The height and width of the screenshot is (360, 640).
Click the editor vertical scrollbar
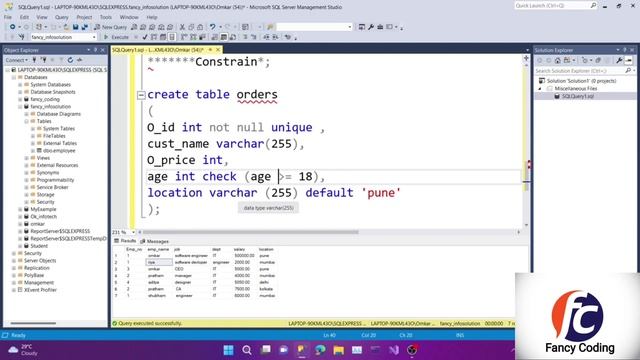pos(526,176)
